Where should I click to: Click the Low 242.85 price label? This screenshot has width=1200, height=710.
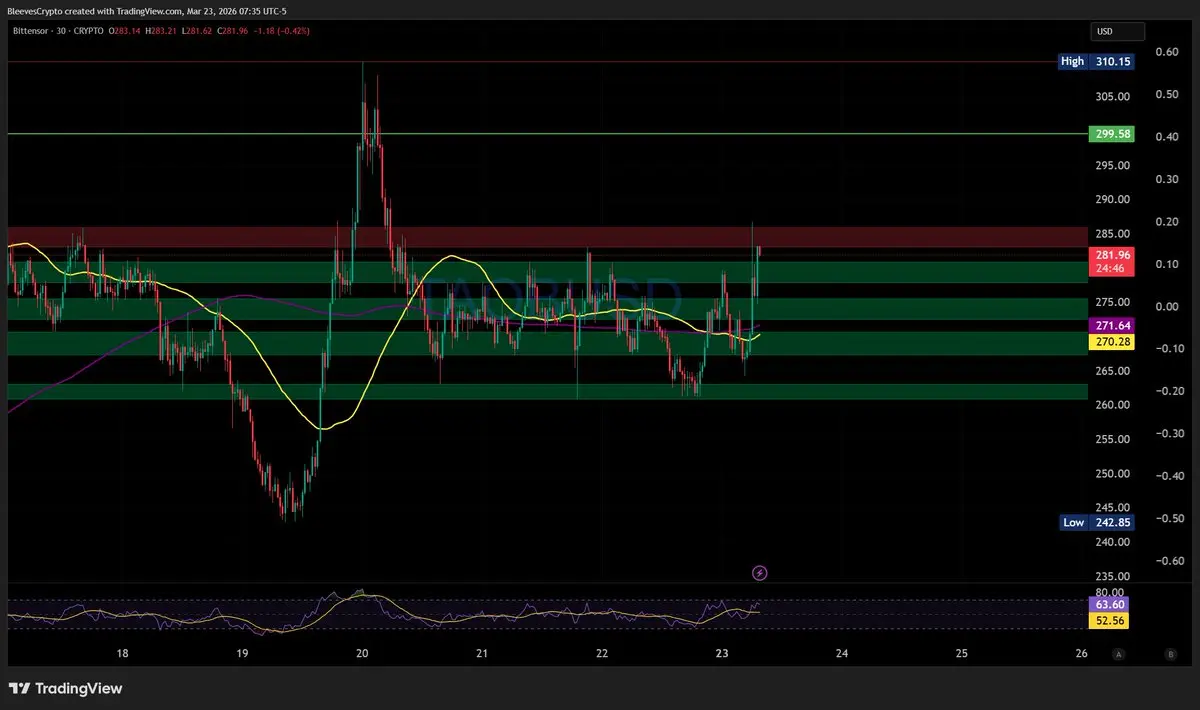pos(1098,522)
